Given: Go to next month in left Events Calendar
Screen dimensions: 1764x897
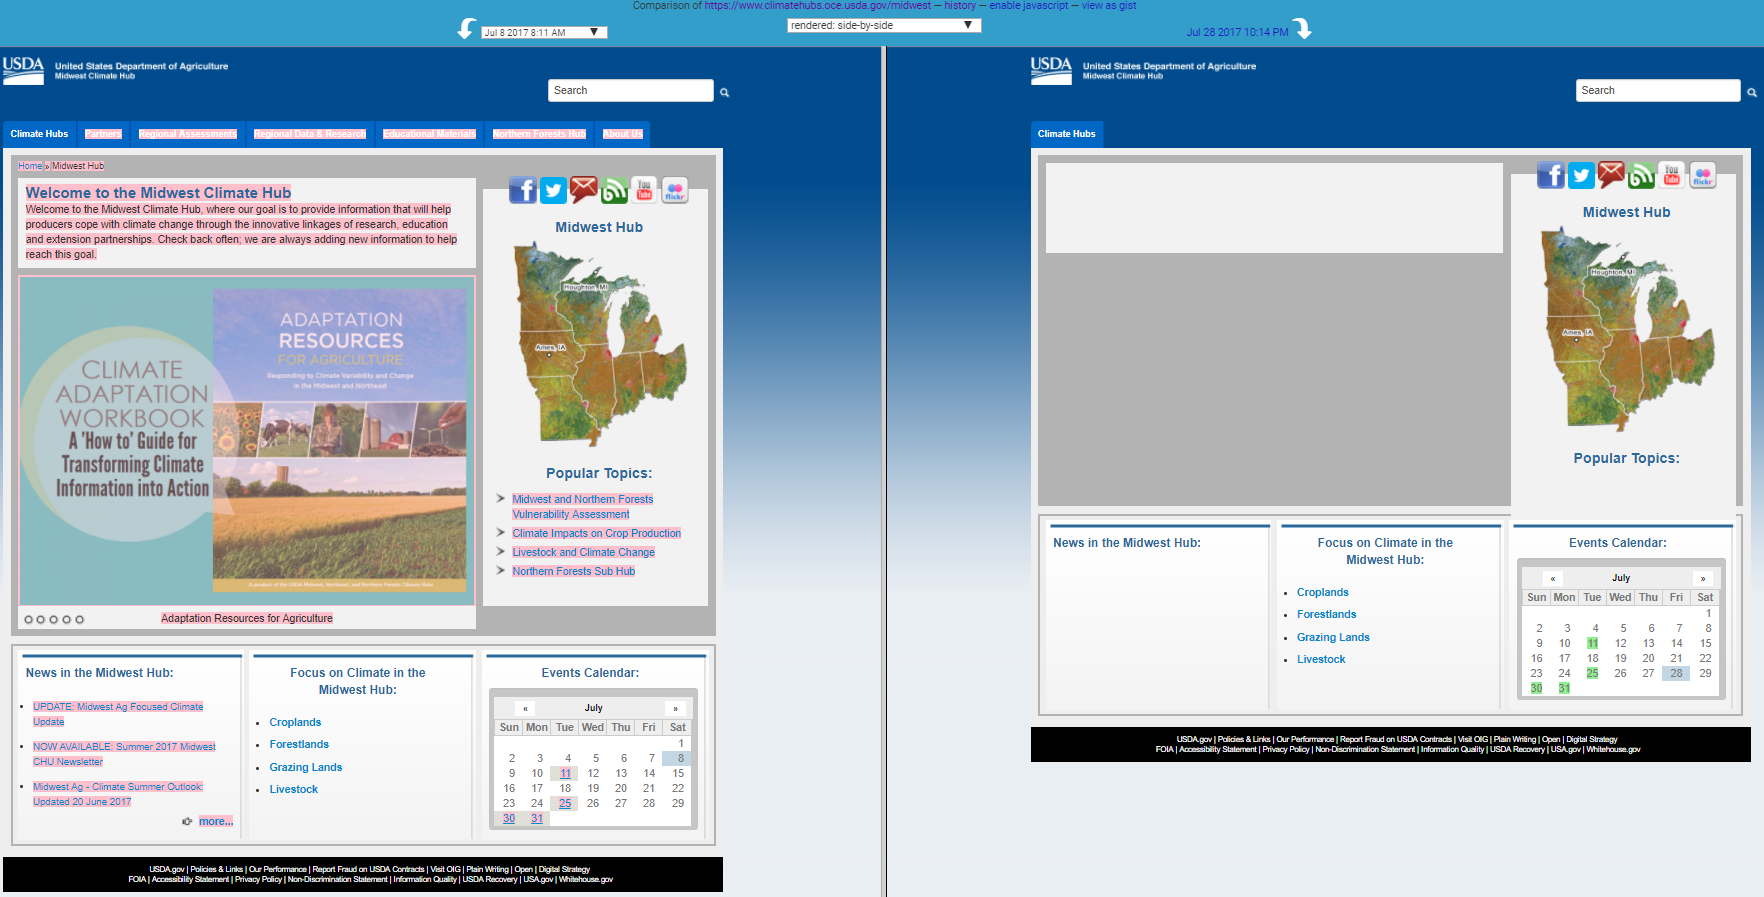Looking at the screenshot, I should click(x=675, y=708).
